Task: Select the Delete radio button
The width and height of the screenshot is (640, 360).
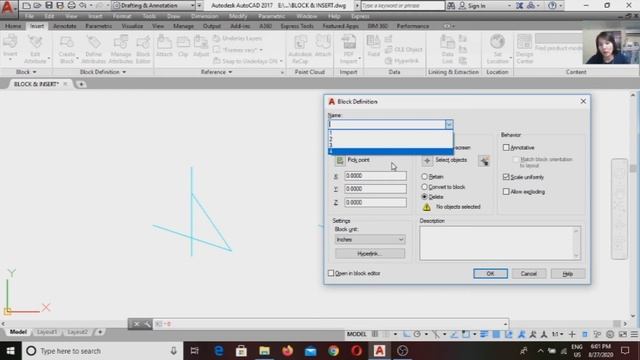Action: point(424,196)
